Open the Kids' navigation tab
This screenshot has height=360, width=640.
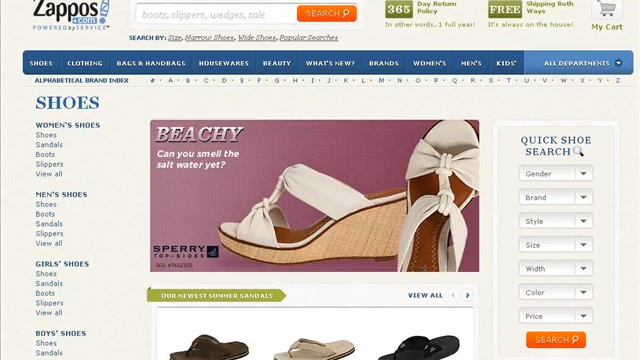[506, 63]
